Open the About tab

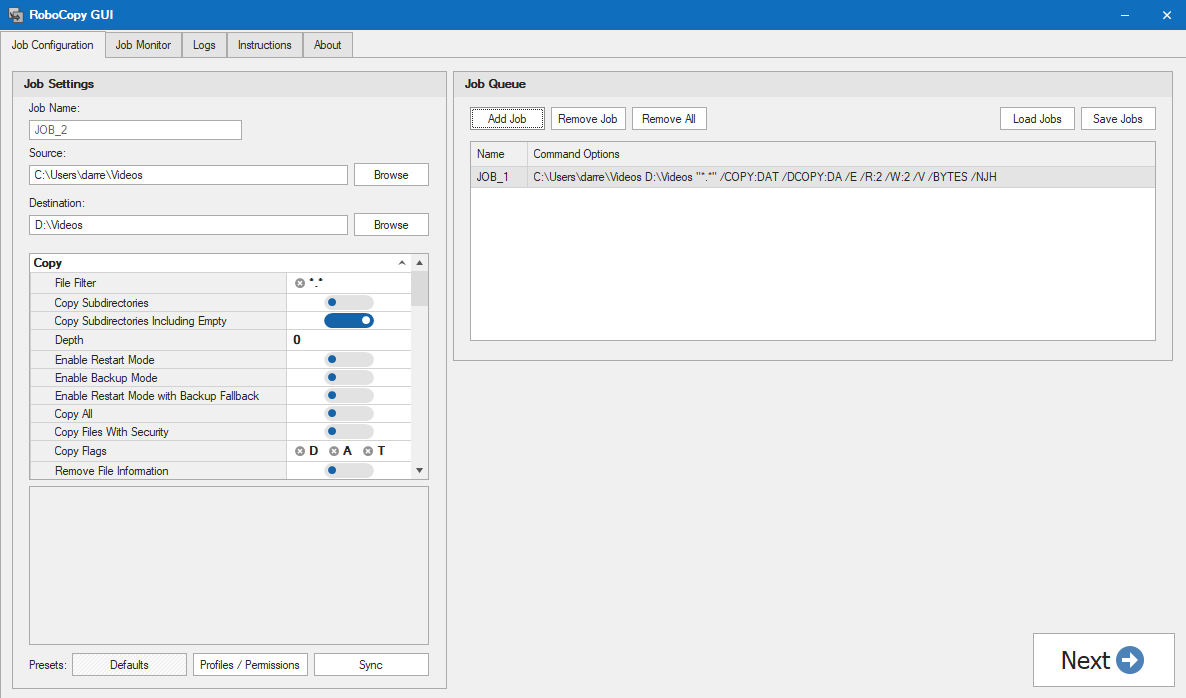(327, 44)
